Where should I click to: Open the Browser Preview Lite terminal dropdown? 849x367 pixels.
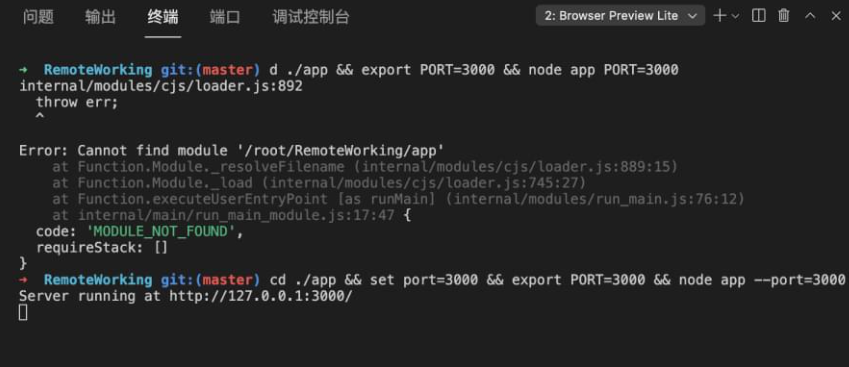coord(621,16)
